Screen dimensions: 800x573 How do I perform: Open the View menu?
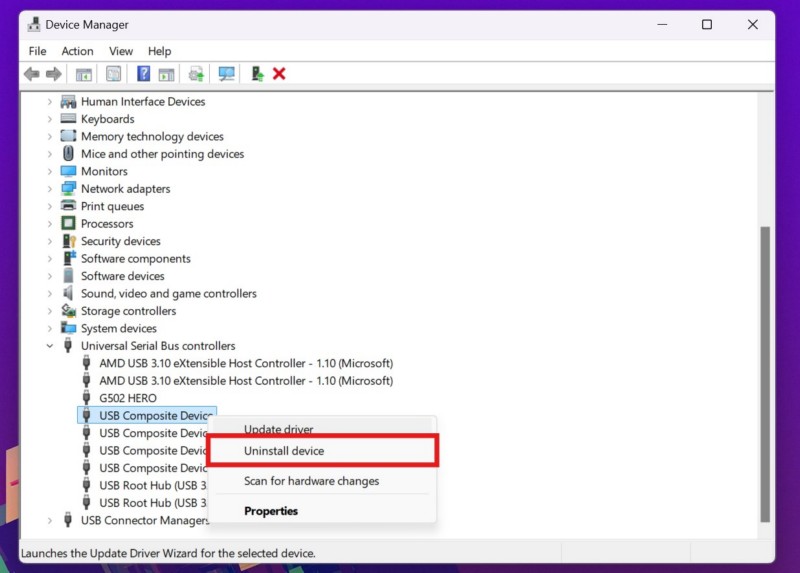pyautogui.click(x=121, y=51)
